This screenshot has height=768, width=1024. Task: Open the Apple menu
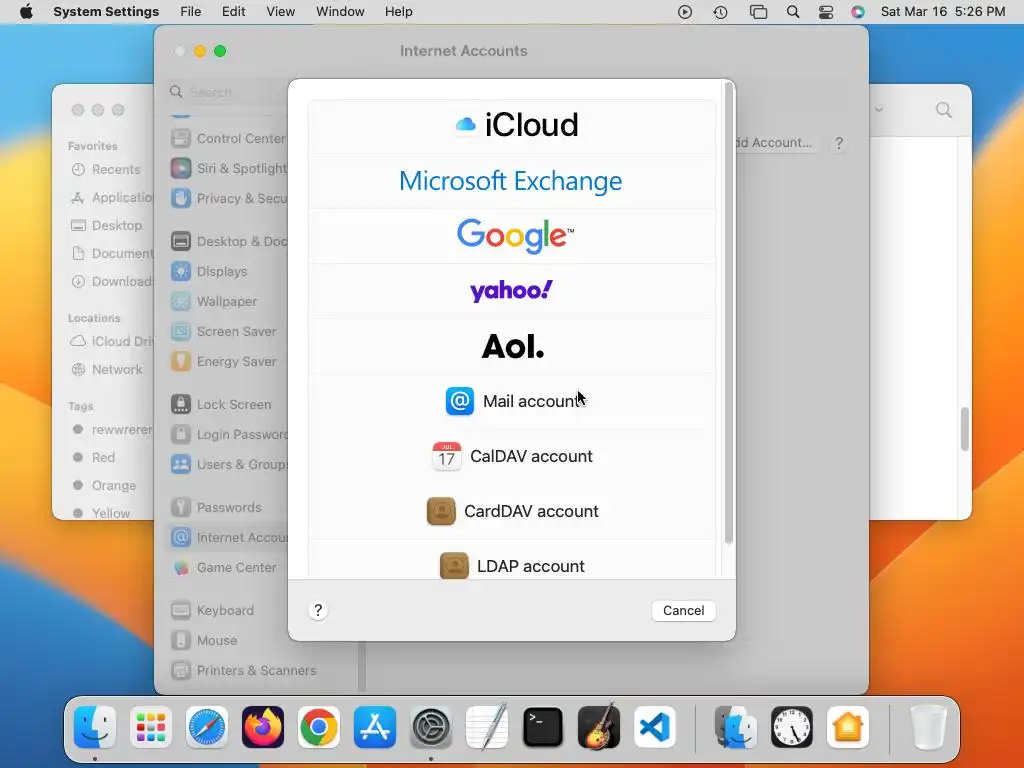pos(26,12)
